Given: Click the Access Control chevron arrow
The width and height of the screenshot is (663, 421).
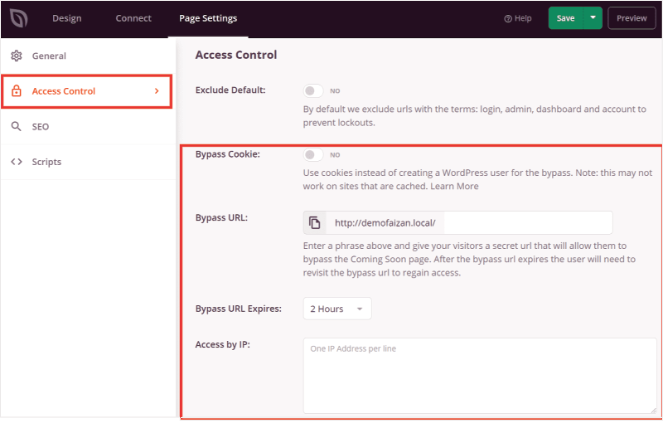Looking at the screenshot, I should tap(156, 92).
